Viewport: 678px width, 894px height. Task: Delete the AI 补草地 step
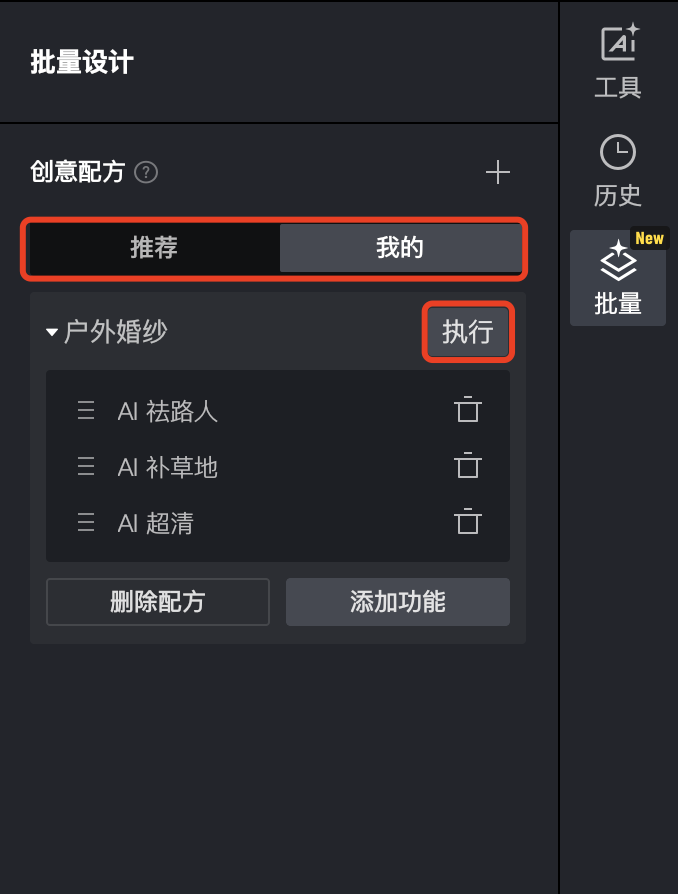[x=467, y=467]
